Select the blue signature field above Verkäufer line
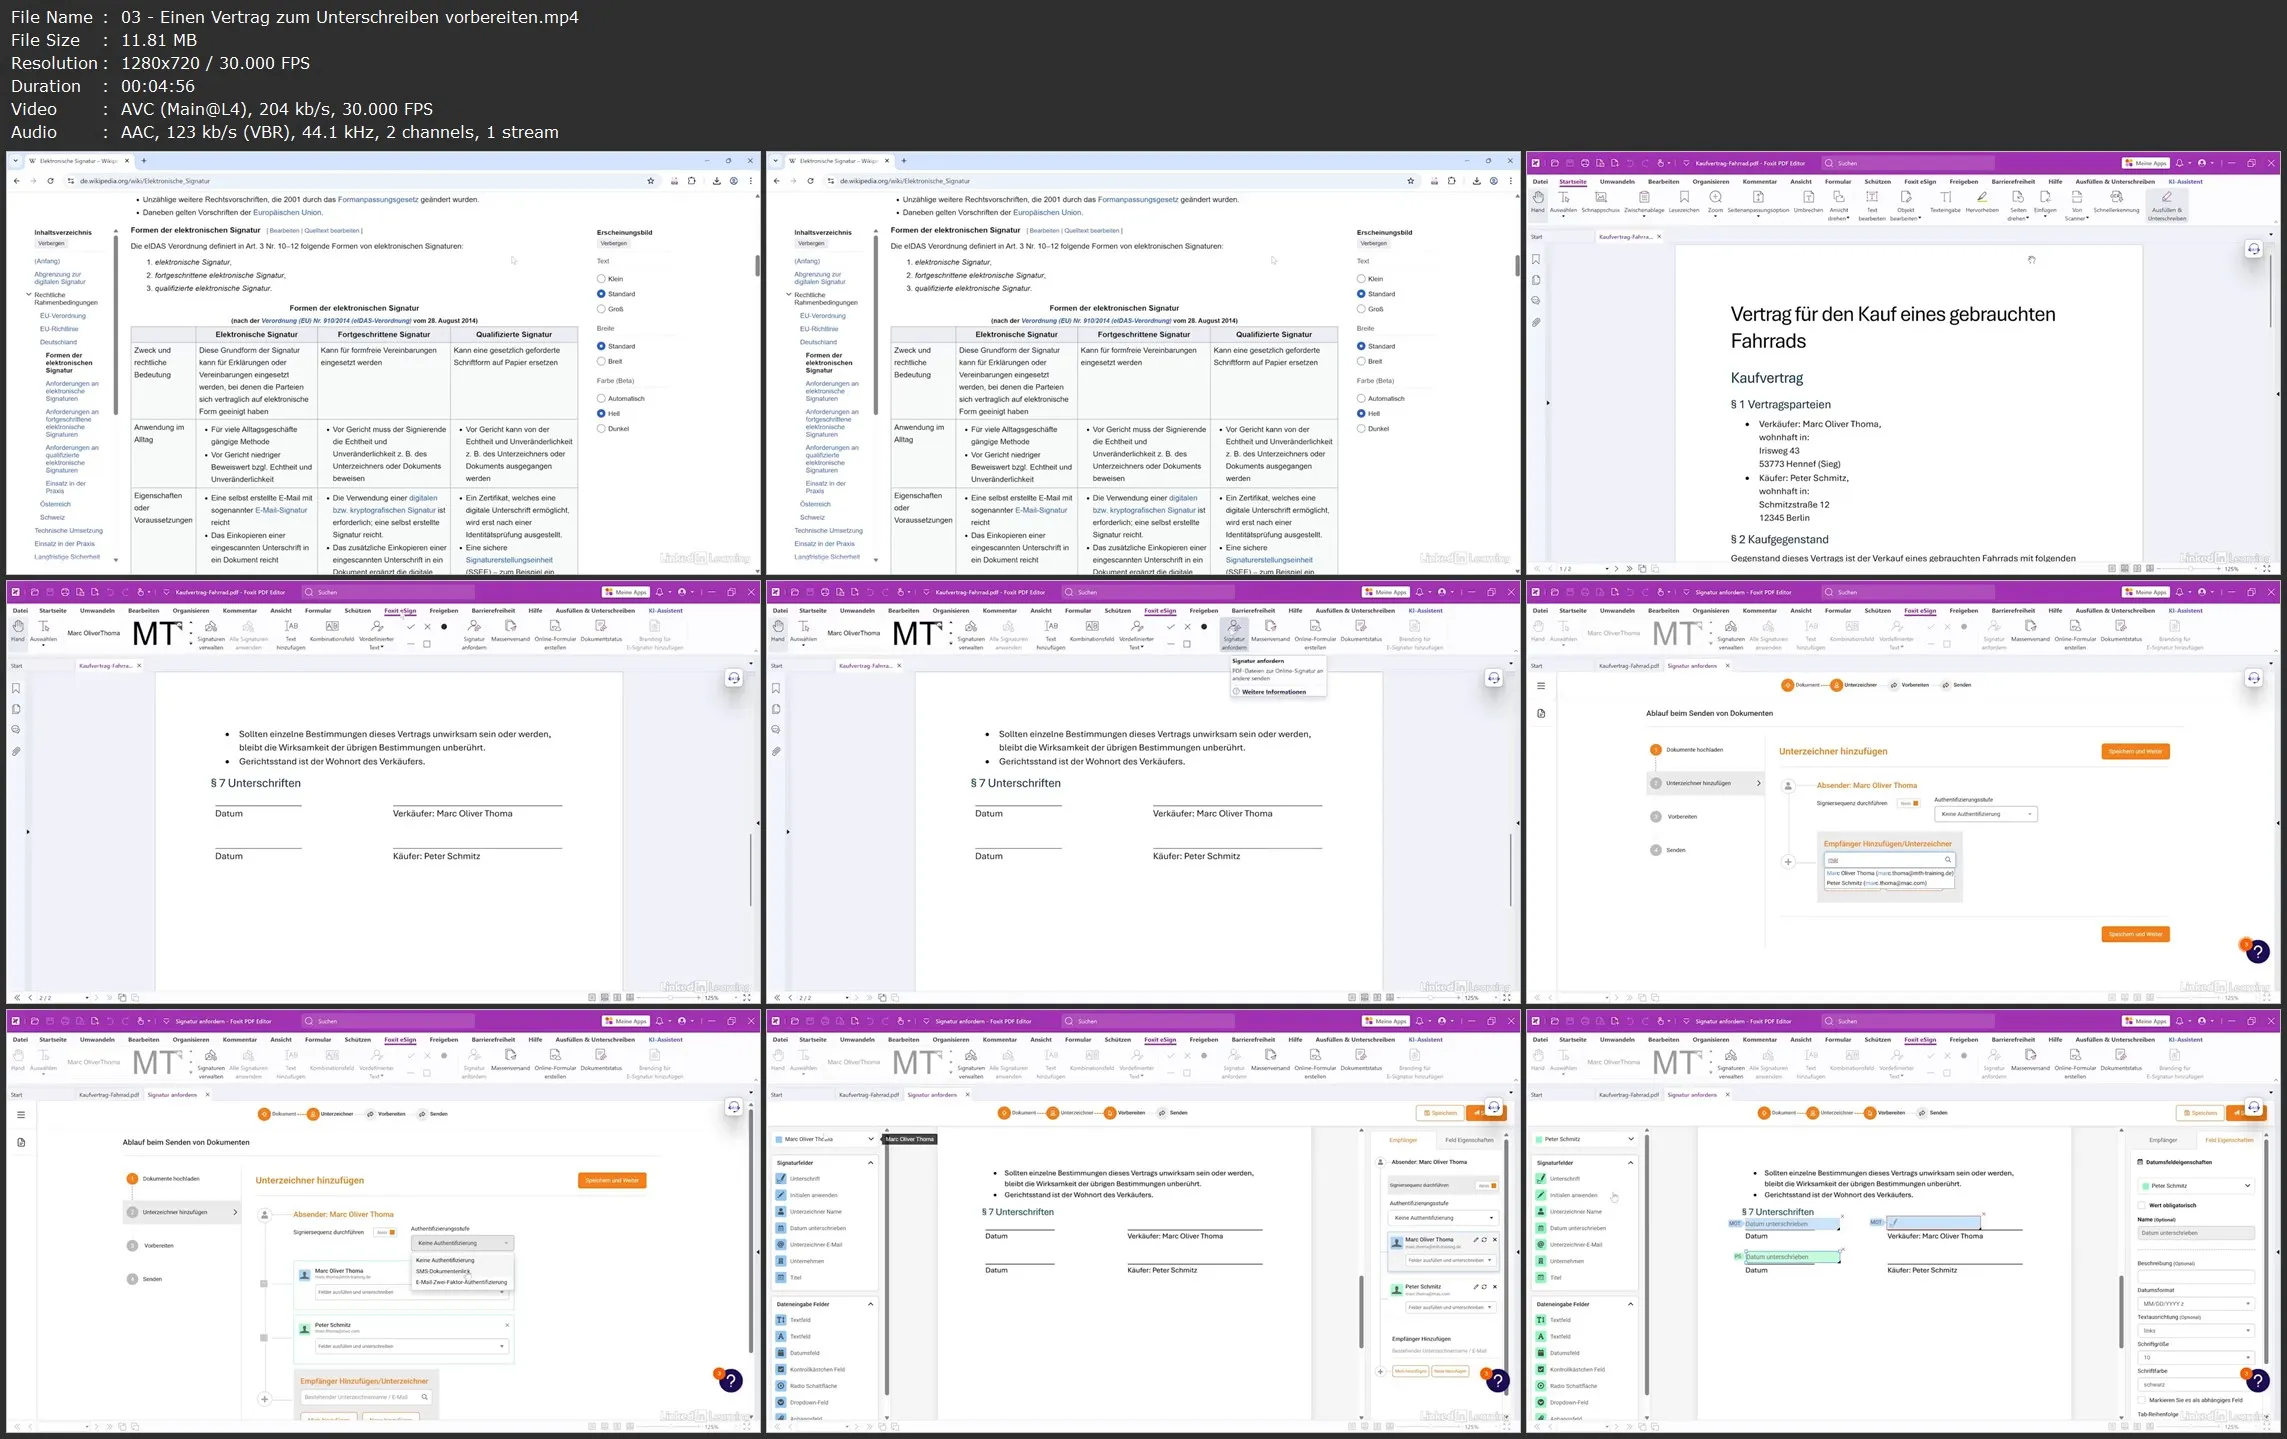Image resolution: width=2287 pixels, height=1439 pixels. pyautogui.click(x=1934, y=1222)
